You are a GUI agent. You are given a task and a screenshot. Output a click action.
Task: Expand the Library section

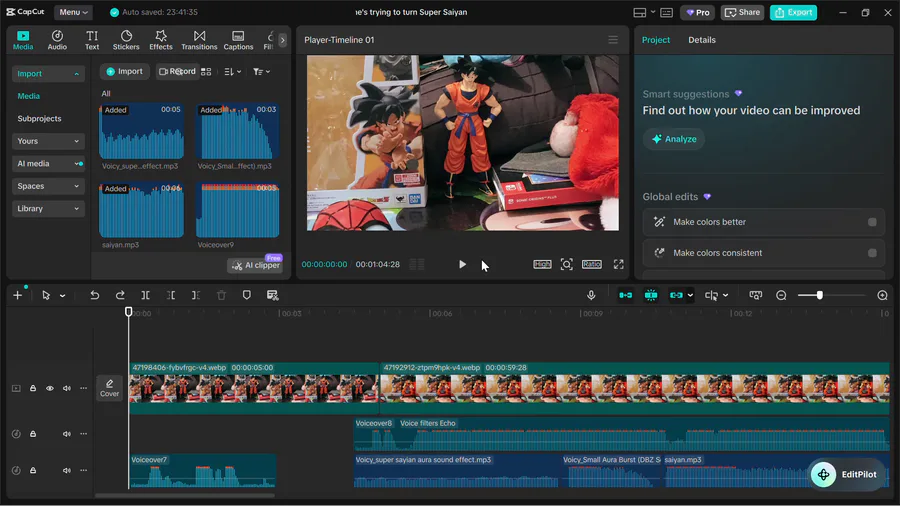tap(48, 208)
